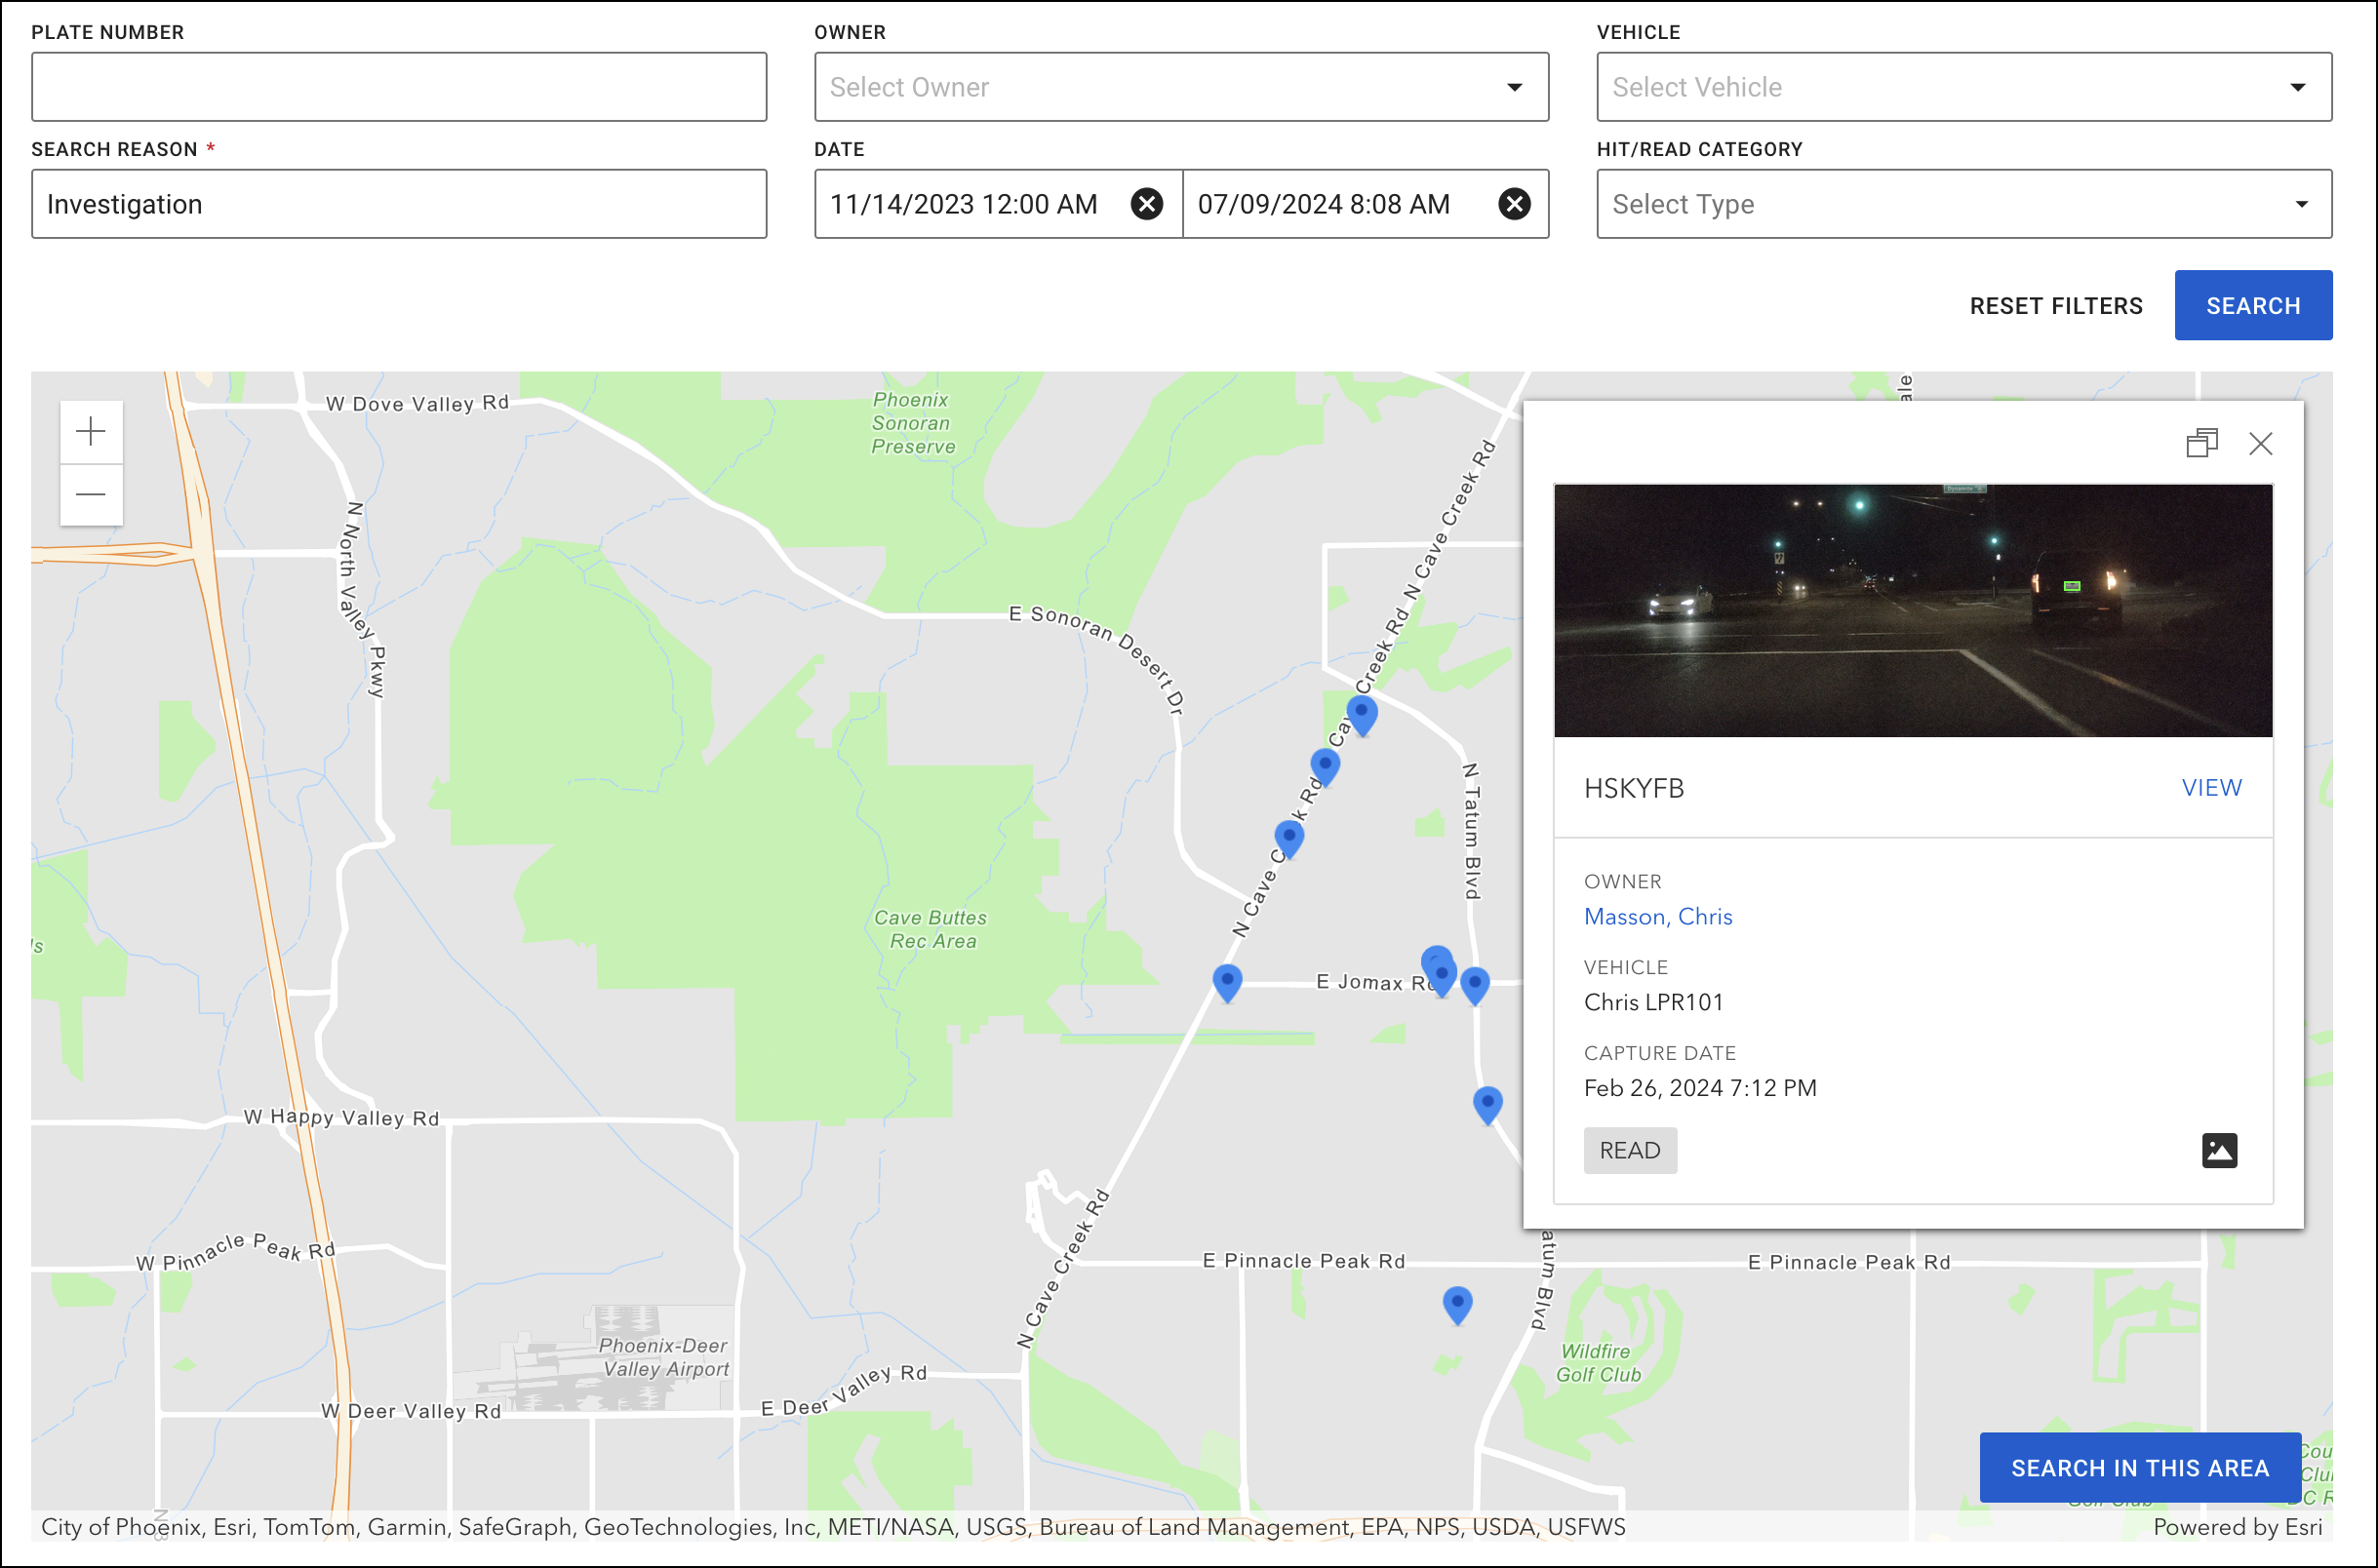Click the Search button

(x=2252, y=305)
